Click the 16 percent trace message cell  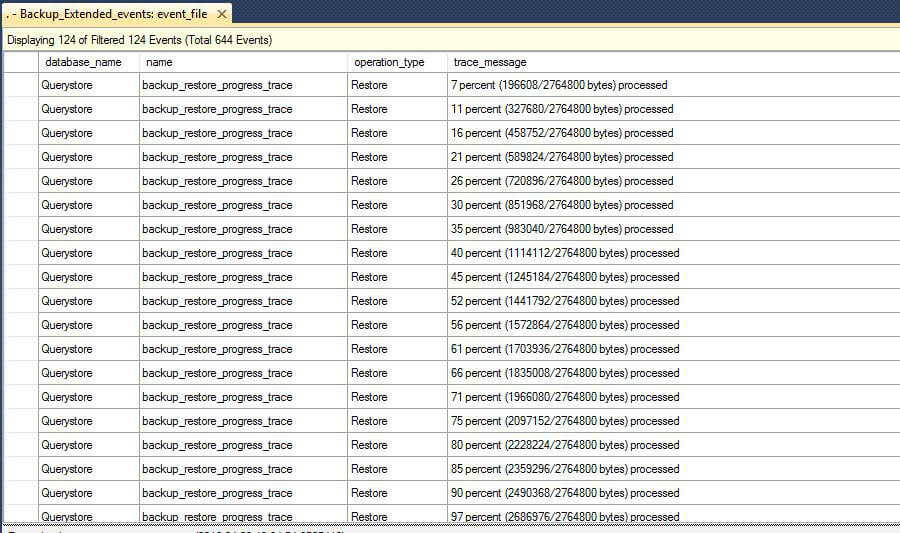pos(561,133)
